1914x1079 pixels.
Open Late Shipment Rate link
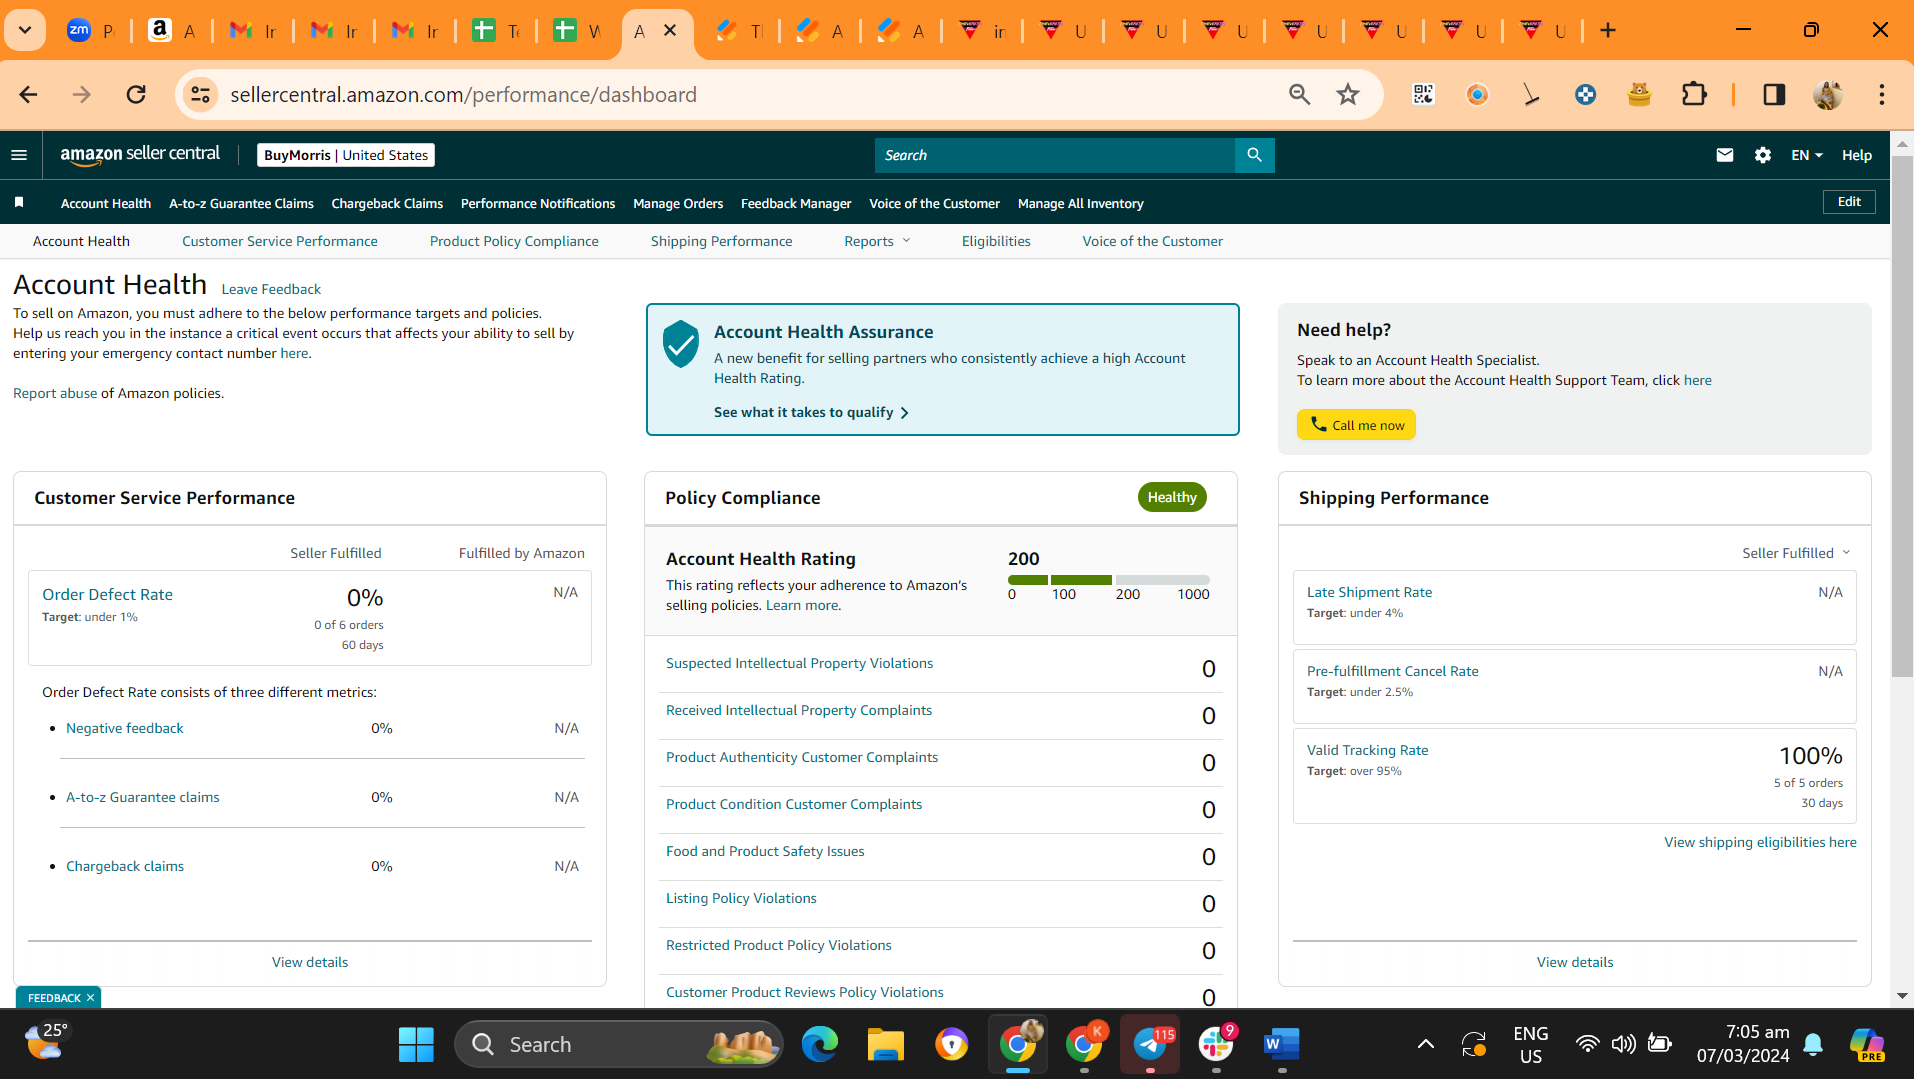click(1369, 592)
